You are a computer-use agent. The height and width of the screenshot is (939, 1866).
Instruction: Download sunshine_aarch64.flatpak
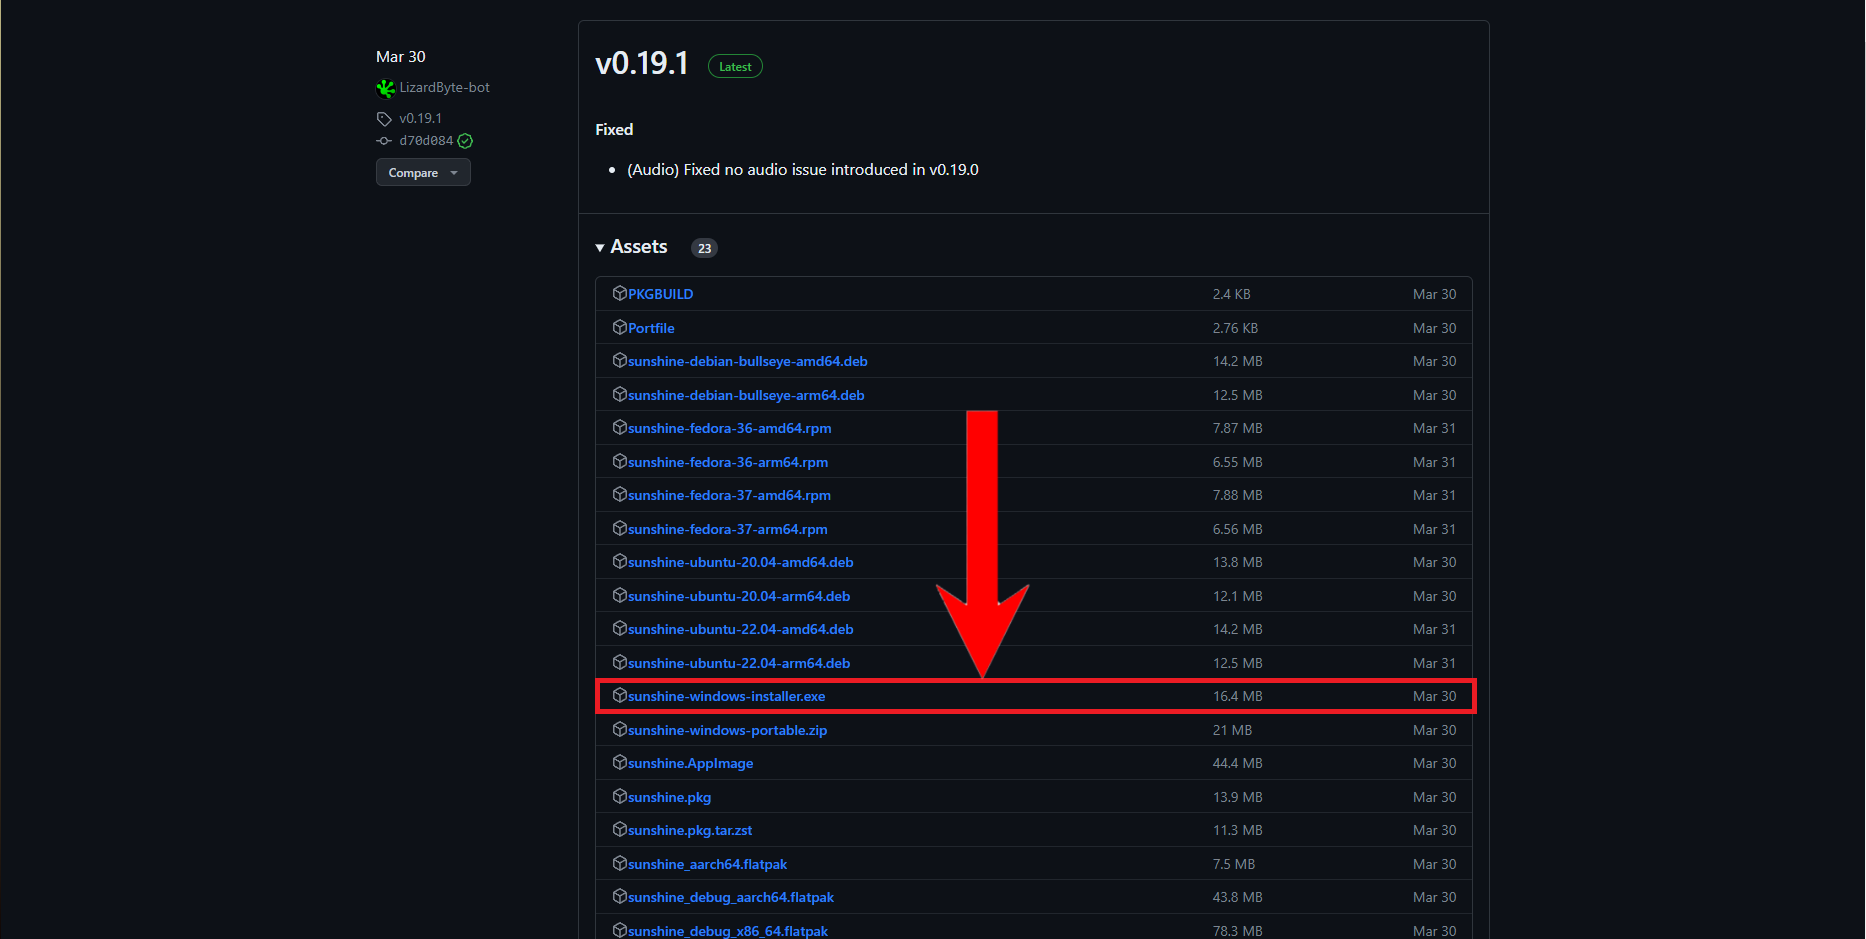(x=708, y=864)
